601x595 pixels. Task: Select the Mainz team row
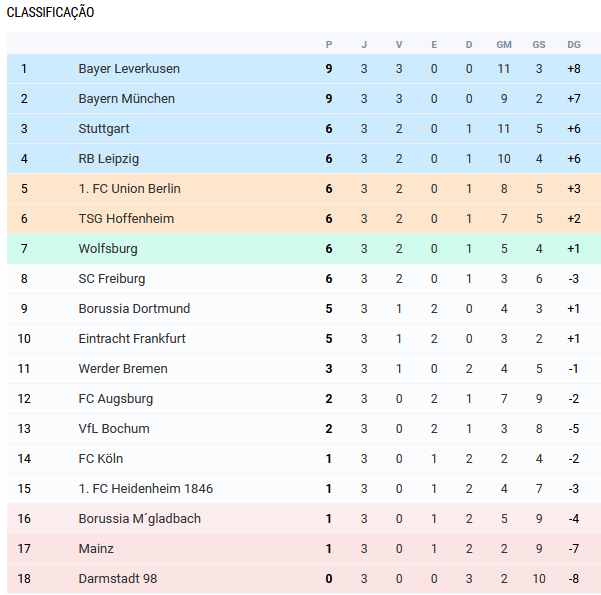tap(96, 549)
